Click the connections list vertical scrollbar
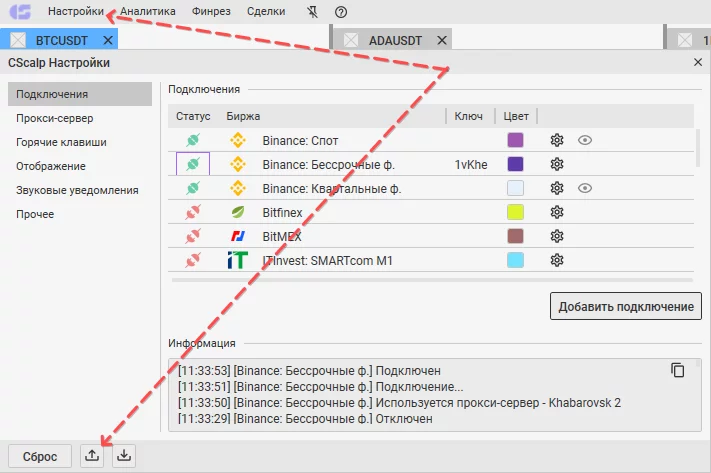 tap(697, 147)
